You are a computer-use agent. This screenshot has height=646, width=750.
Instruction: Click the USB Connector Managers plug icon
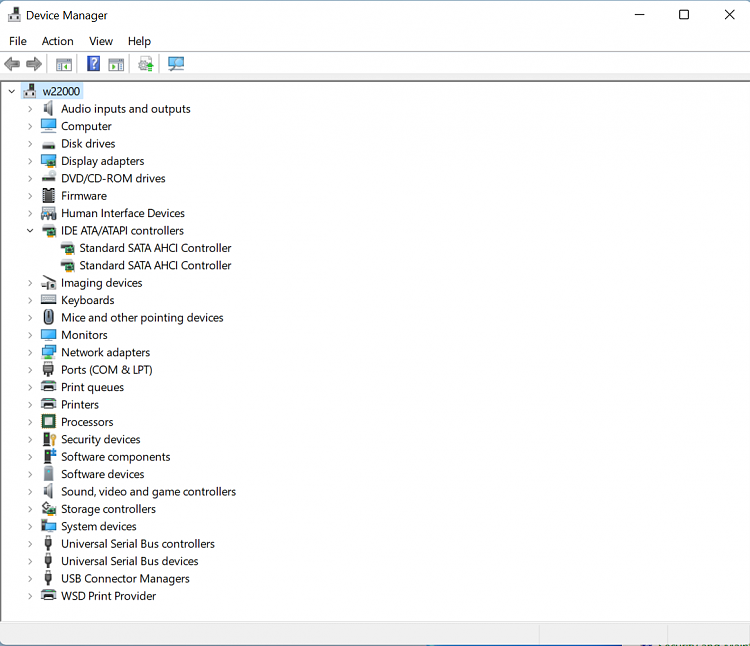click(48, 578)
